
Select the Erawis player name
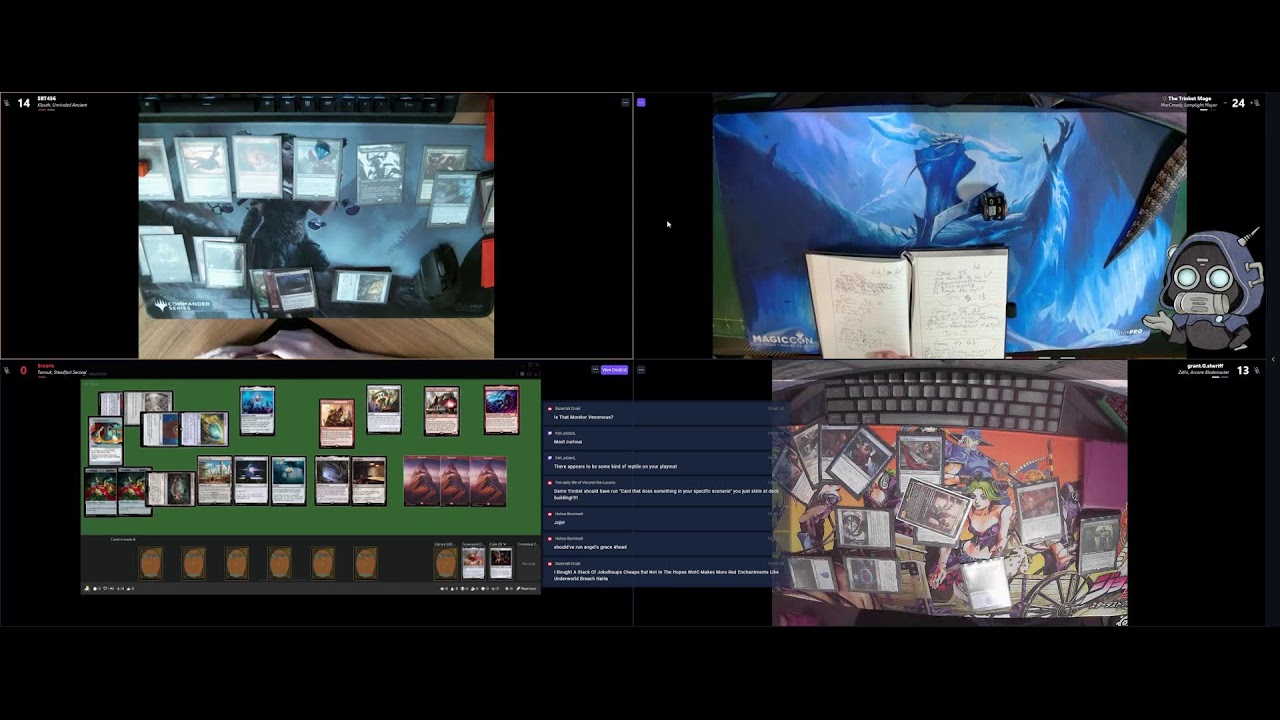tap(46, 366)
